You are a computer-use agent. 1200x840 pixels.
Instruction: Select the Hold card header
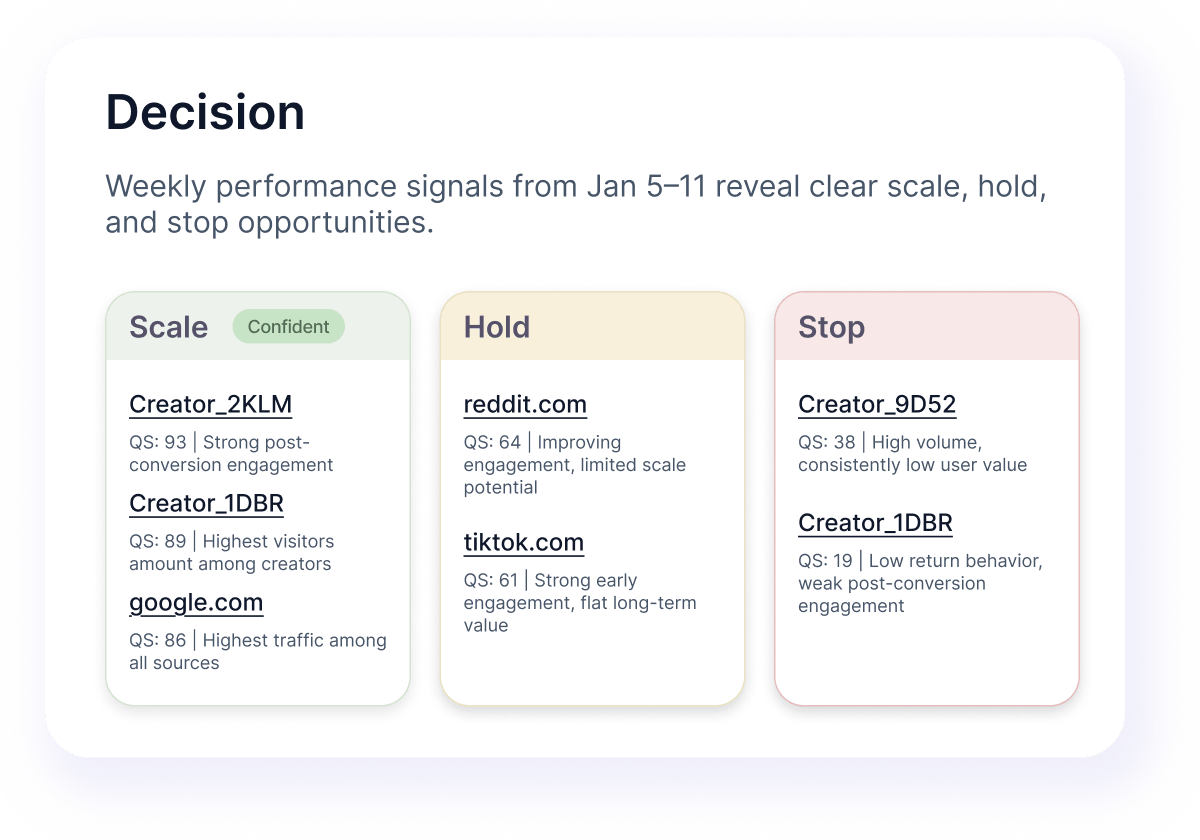(497, 327)
